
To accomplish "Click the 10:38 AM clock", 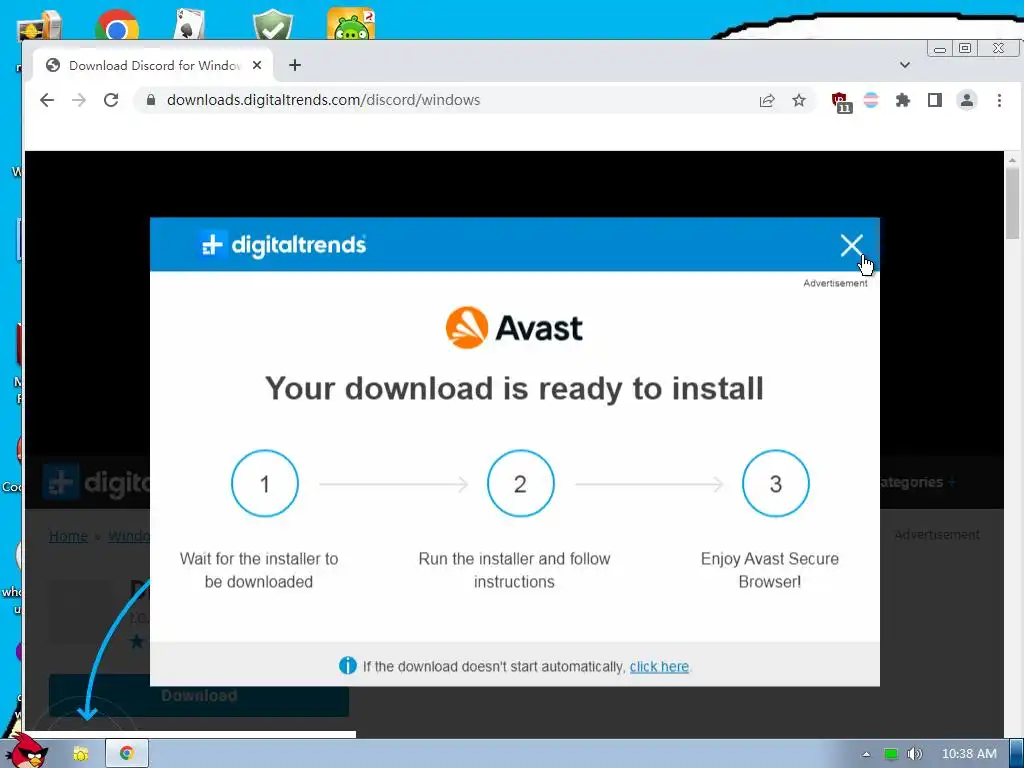I will point(969,754).
